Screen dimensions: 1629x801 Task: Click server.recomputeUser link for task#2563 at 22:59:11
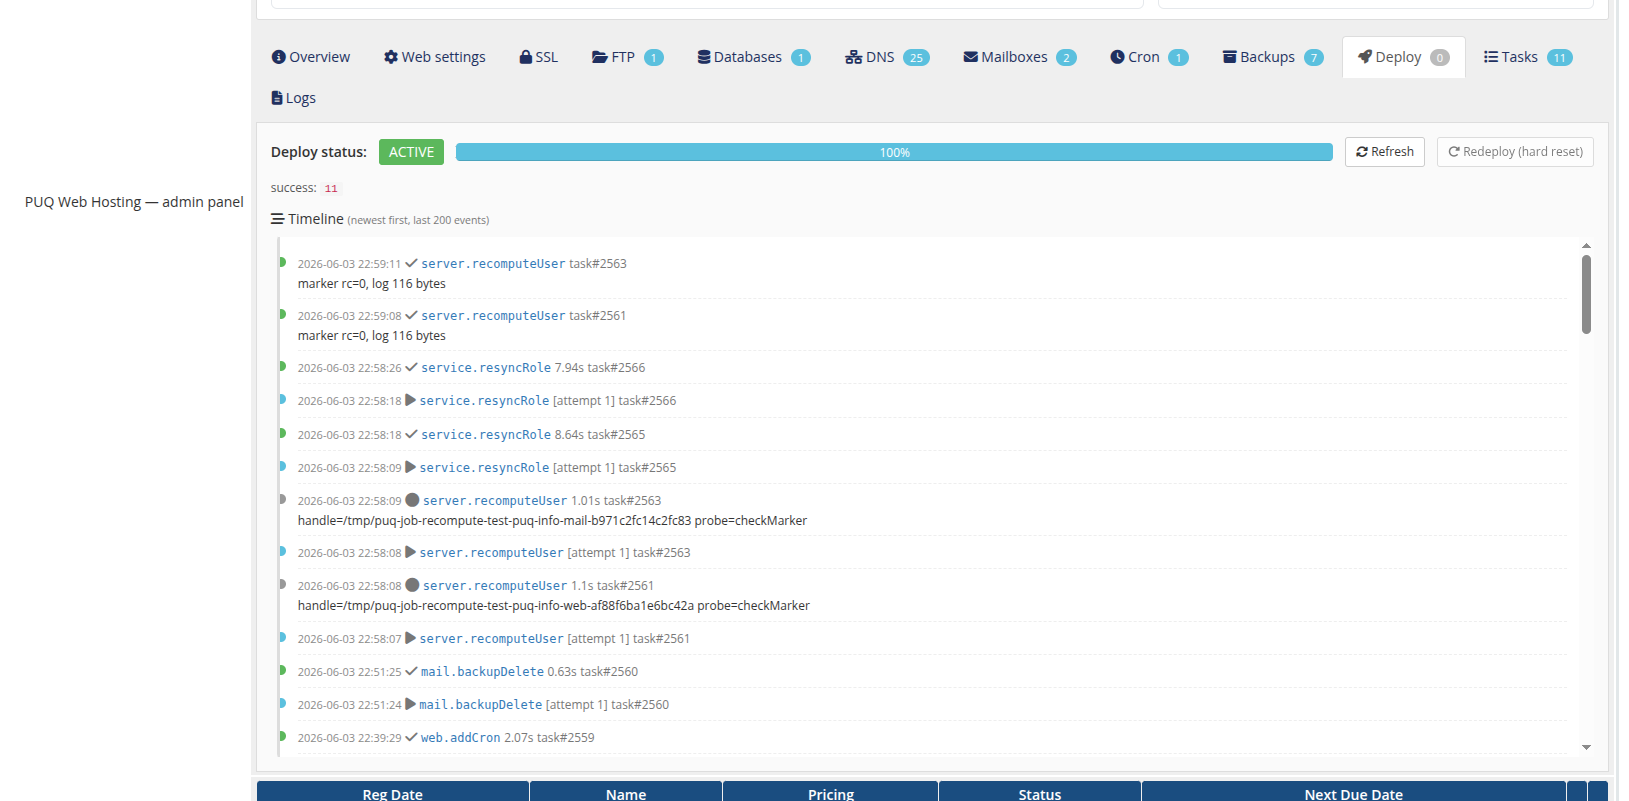(x=493, y=264)
